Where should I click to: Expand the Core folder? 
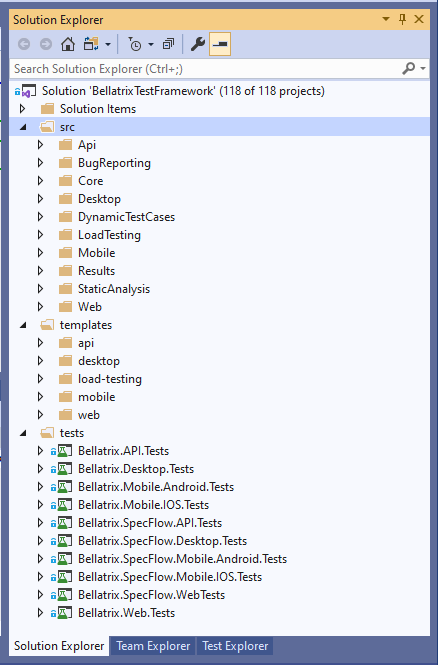pos(40,181)
